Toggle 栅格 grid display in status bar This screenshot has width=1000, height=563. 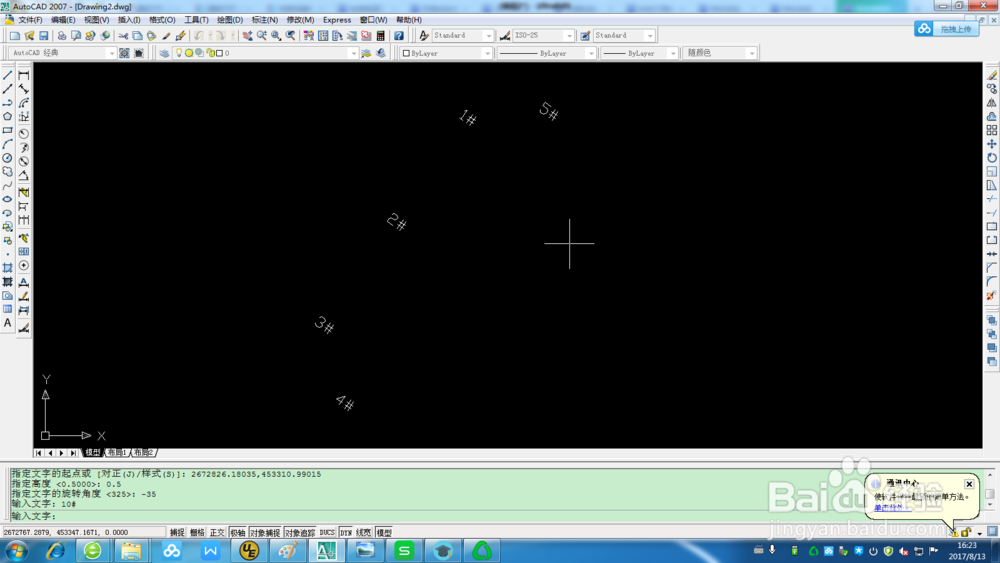[x=197, y=532]
